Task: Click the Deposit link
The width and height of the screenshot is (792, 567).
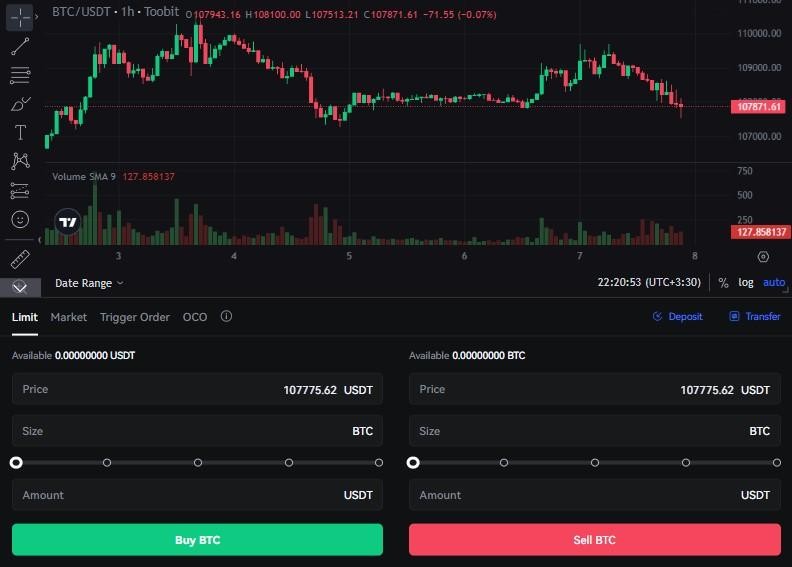Action: tap(678, 317)
